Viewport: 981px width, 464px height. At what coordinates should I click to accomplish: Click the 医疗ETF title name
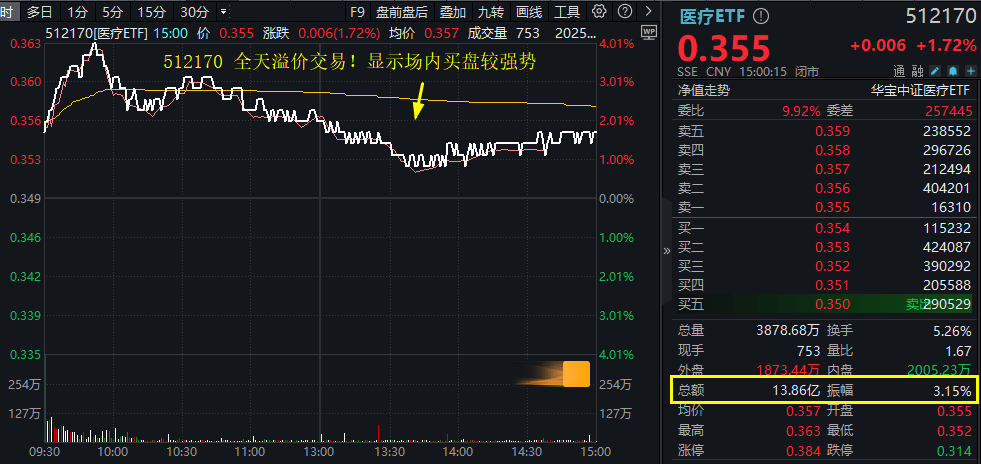pyautogui.click(x=713, y=17)
